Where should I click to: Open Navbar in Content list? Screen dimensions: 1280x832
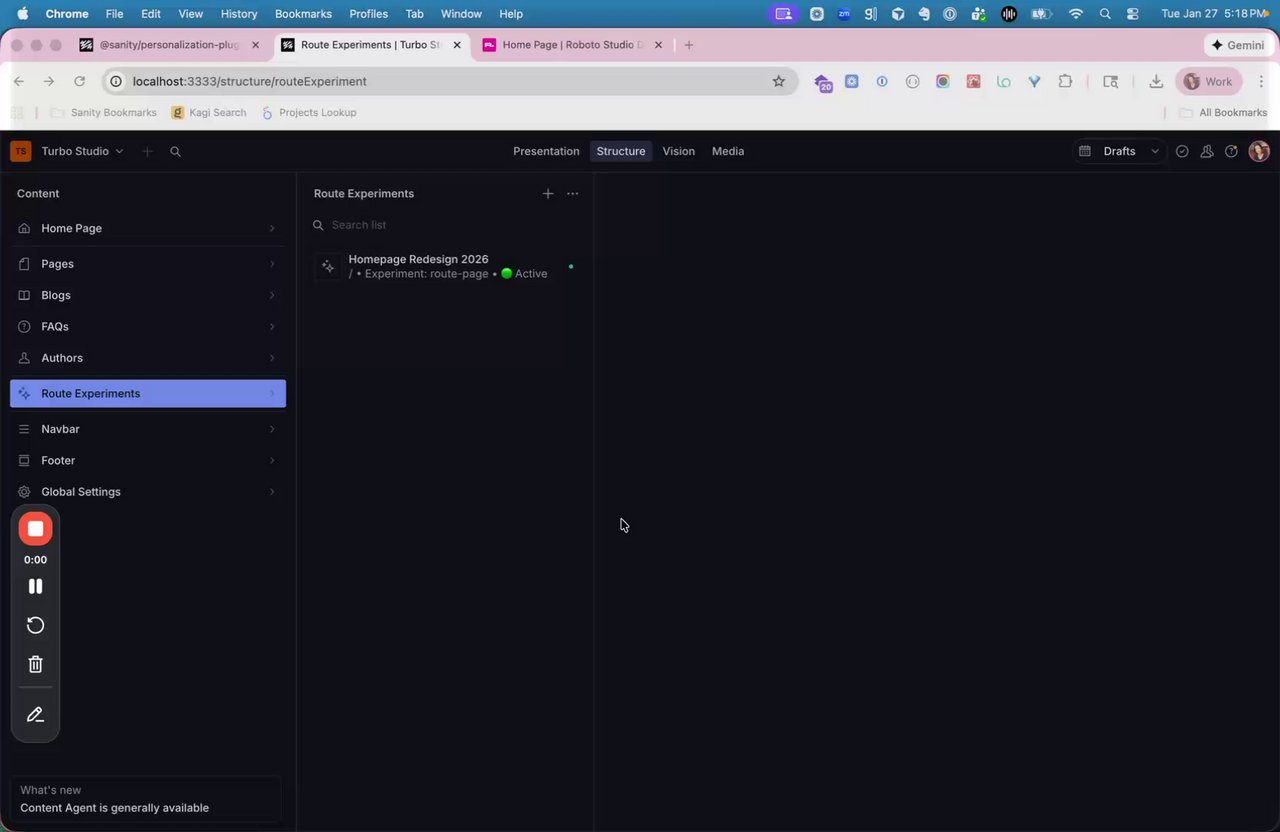148,429
